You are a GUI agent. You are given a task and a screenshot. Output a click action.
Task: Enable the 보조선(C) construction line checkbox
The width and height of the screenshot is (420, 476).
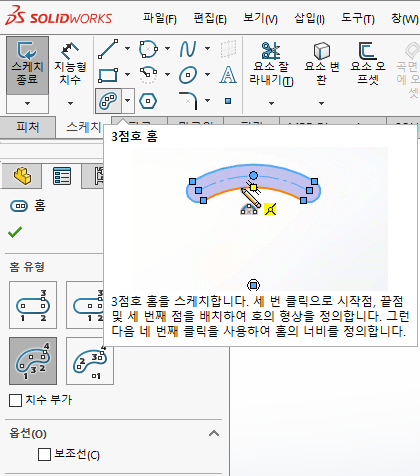pos(44,454)
